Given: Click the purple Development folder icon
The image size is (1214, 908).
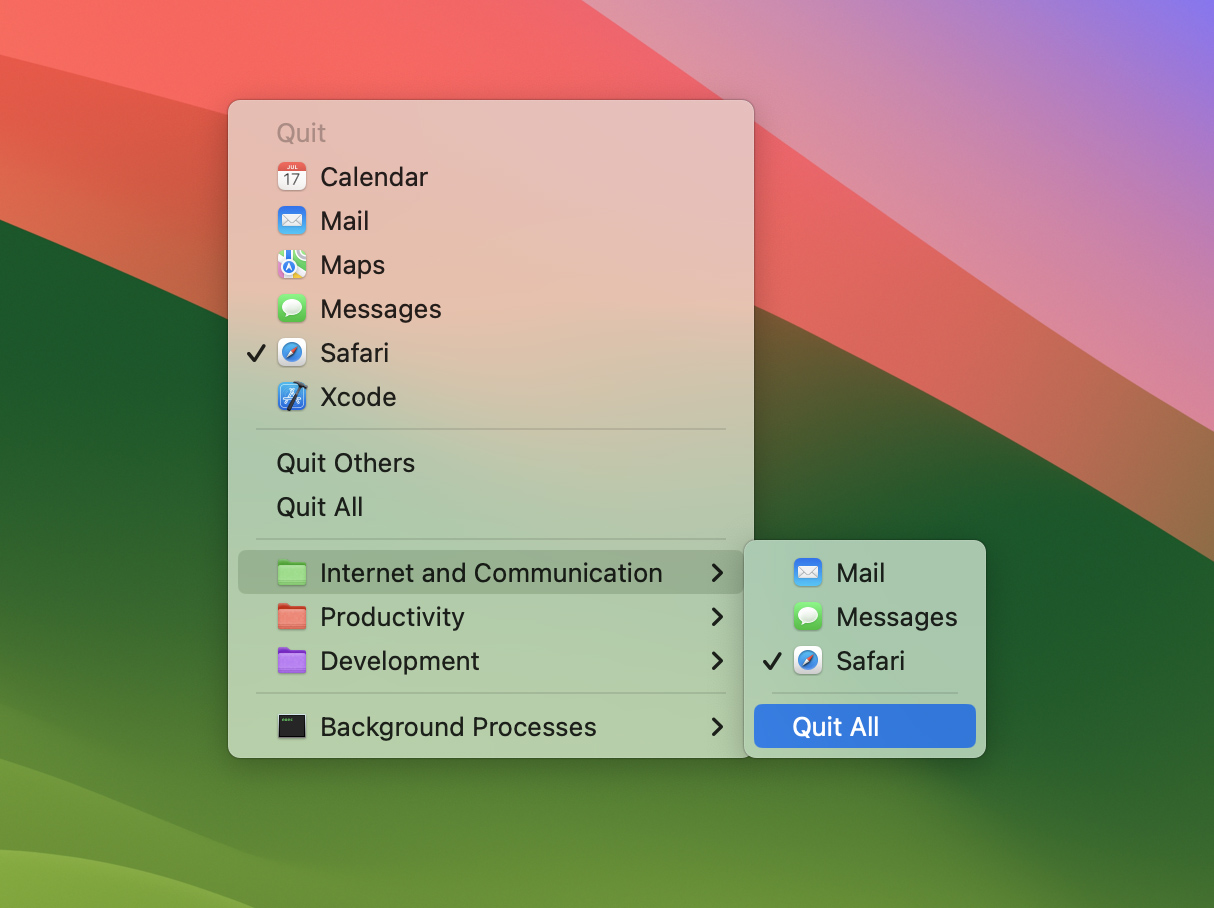Looking at the screenshot, I should pyautogui.click(x=292, y=661).
